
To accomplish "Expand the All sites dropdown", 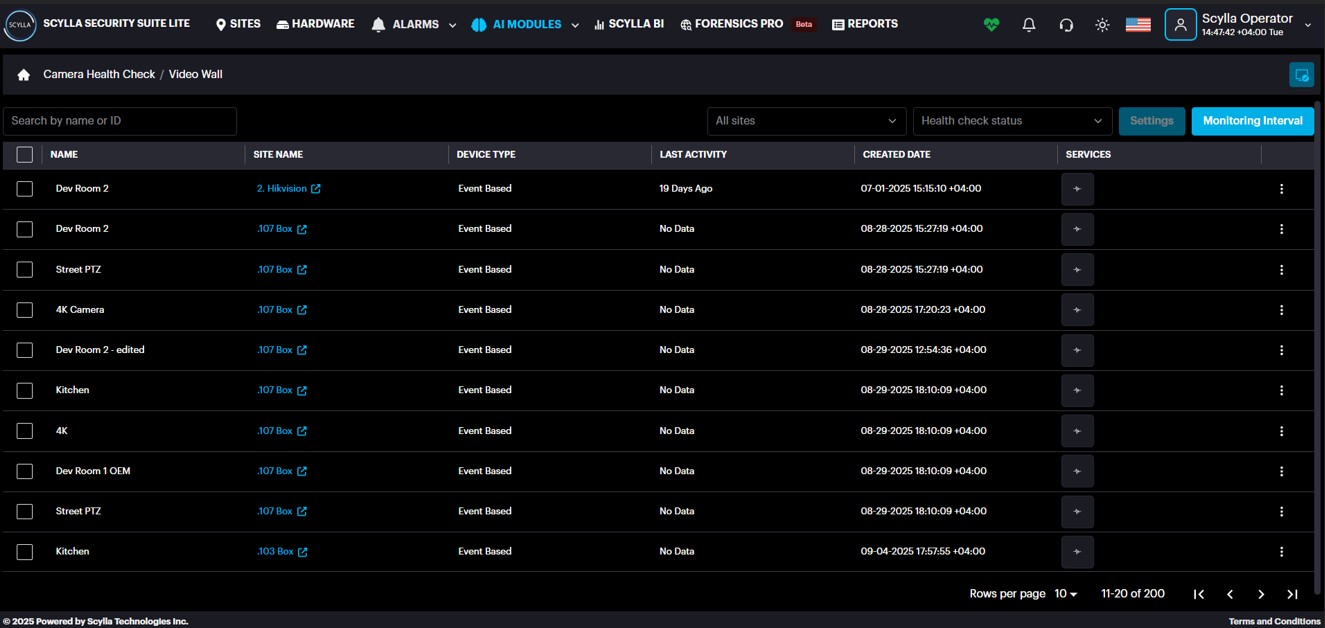I will [x=806, y=121].
